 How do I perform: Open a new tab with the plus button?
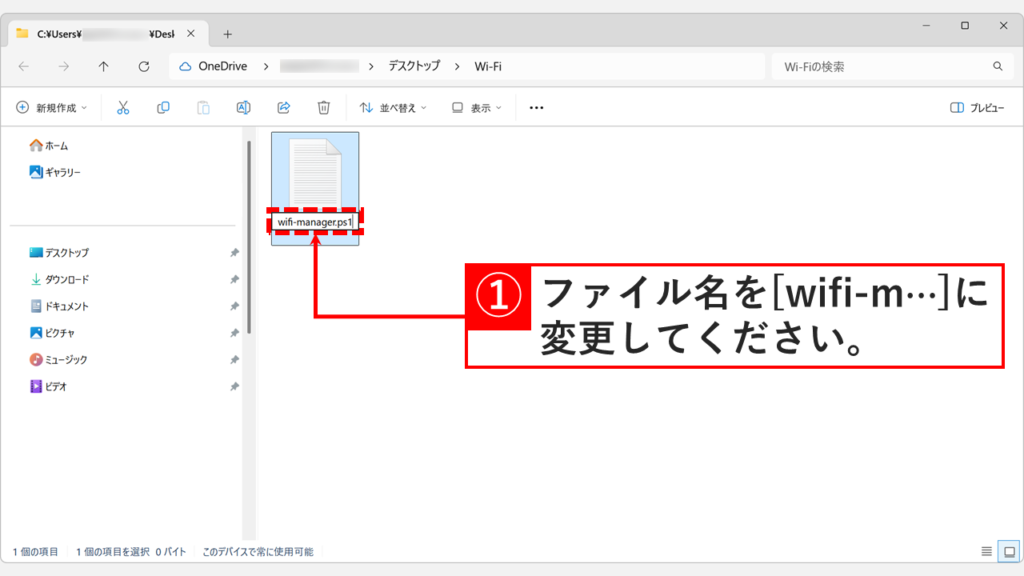tap(228, 32)
